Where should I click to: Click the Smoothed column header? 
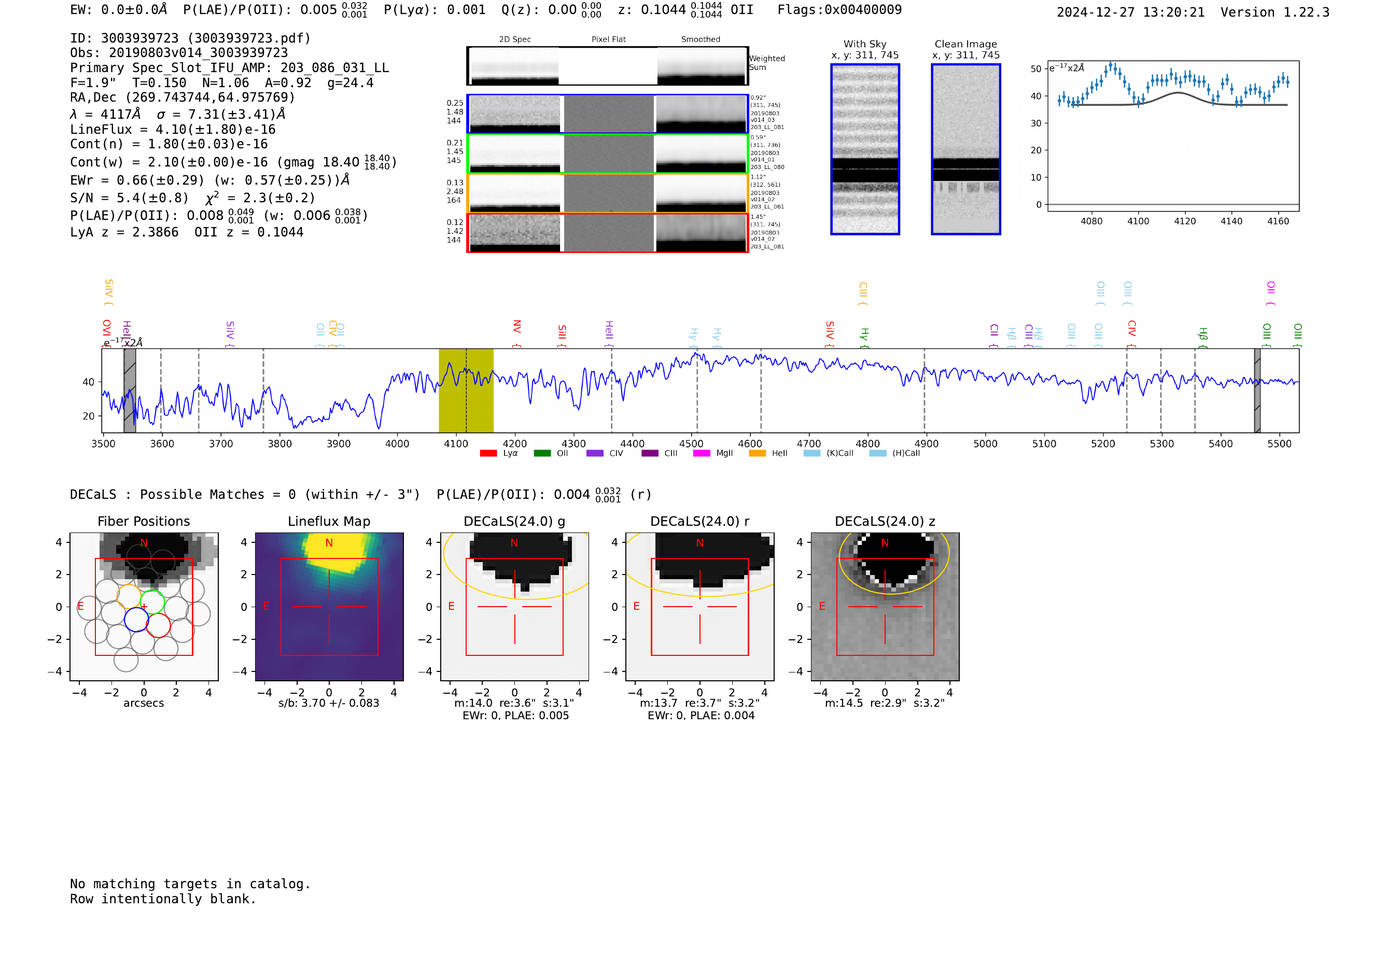tap(700, 40)
